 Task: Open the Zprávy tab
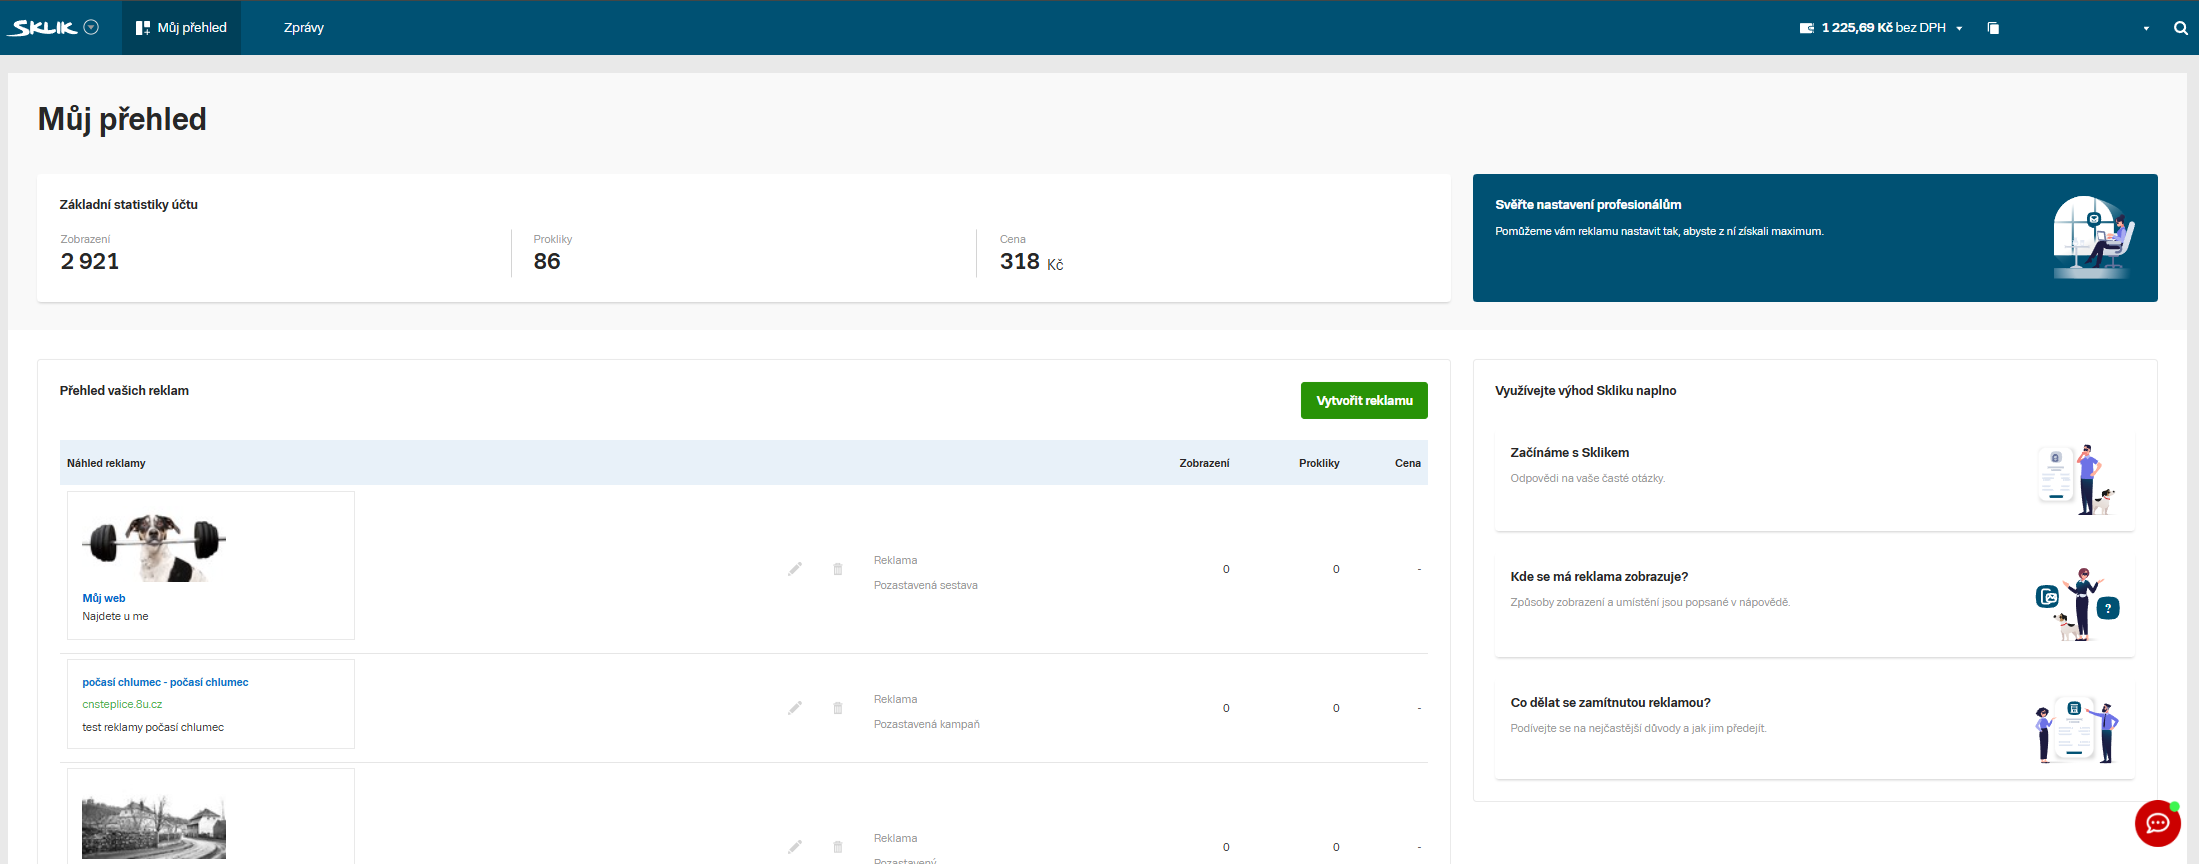[x=304, y=28]
